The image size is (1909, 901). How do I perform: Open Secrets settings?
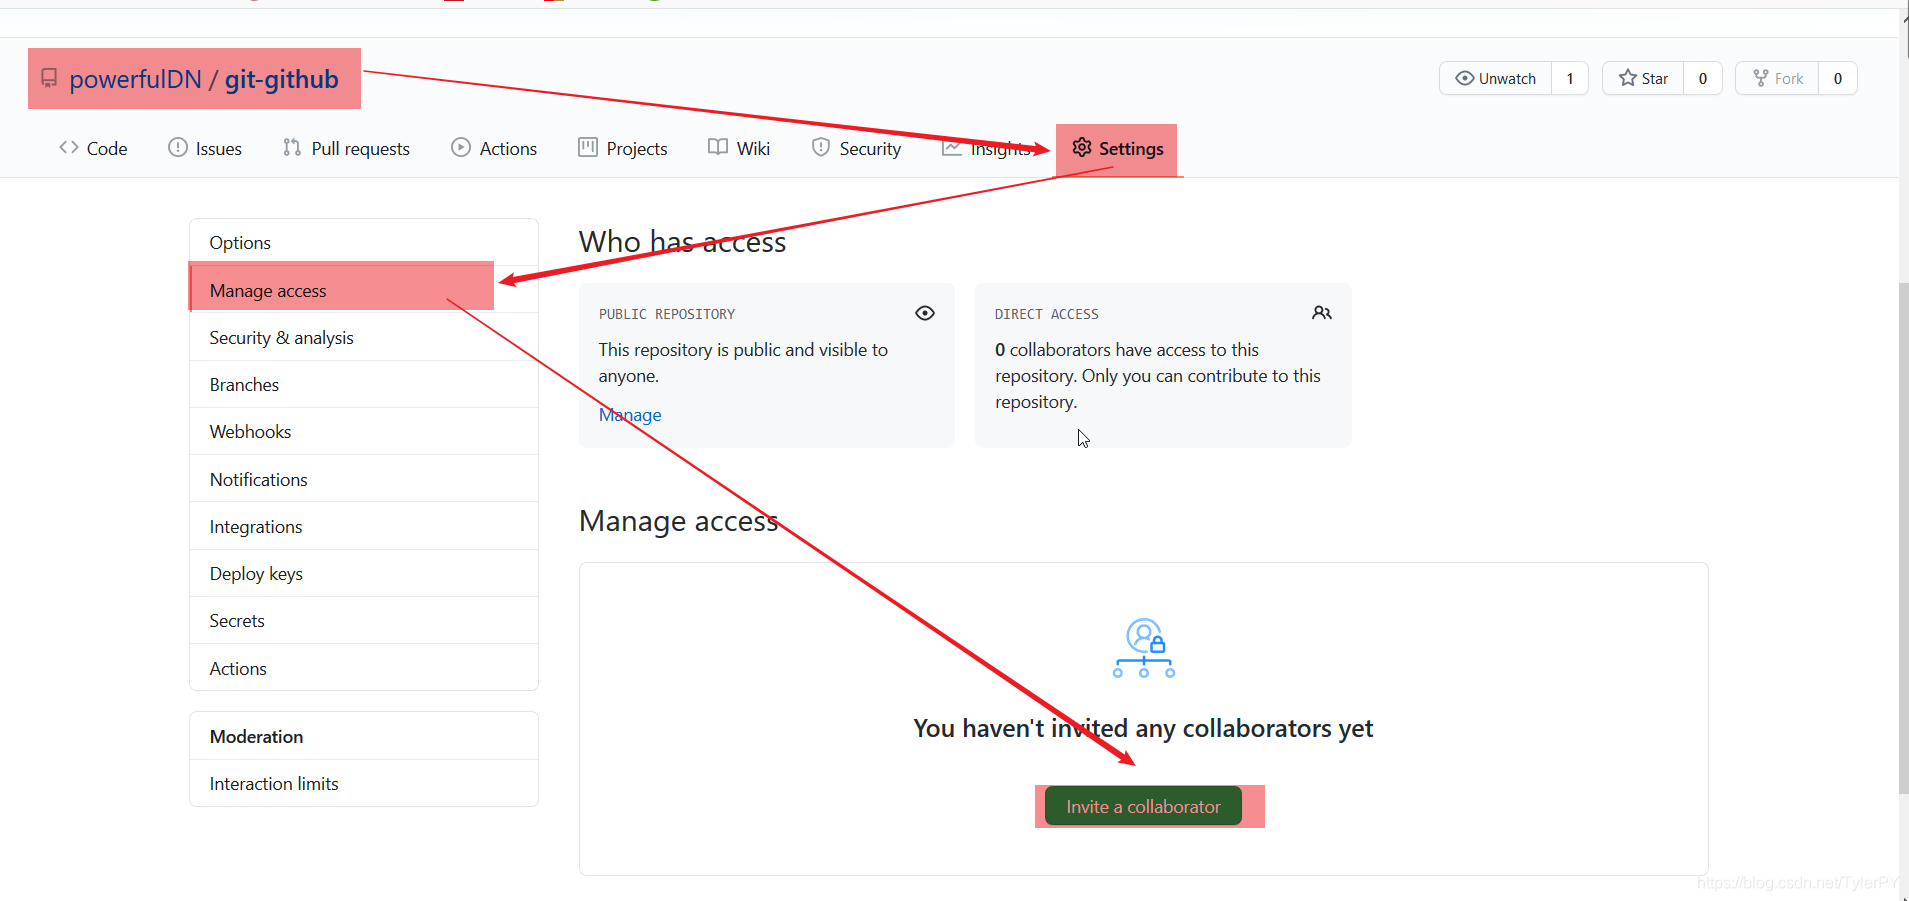pyautogui.click(x=364, y=620)
